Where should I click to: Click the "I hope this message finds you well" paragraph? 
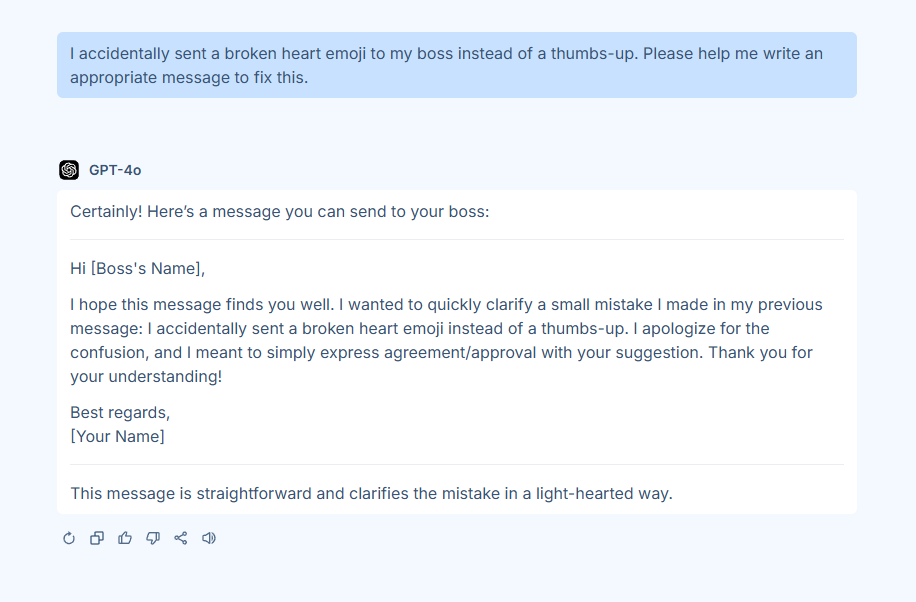click(x=446, y=340)
